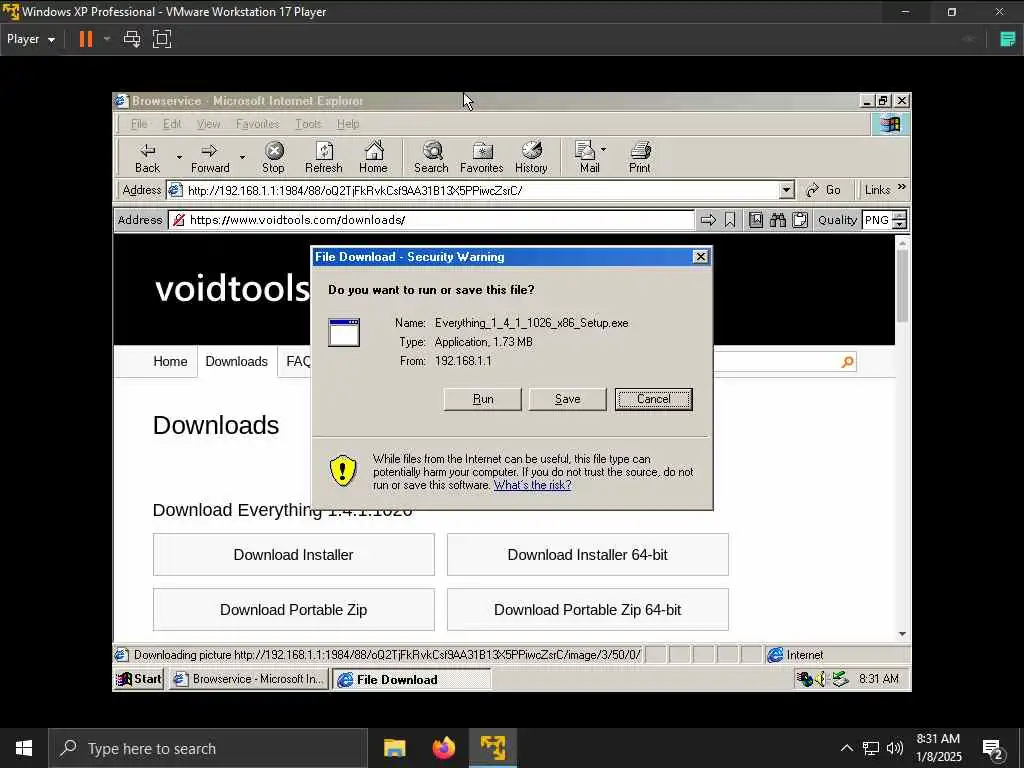This screenshot has width=1024, height=768.
Task: Click the application file icon in dialog
Action: [x=344, y=332]
